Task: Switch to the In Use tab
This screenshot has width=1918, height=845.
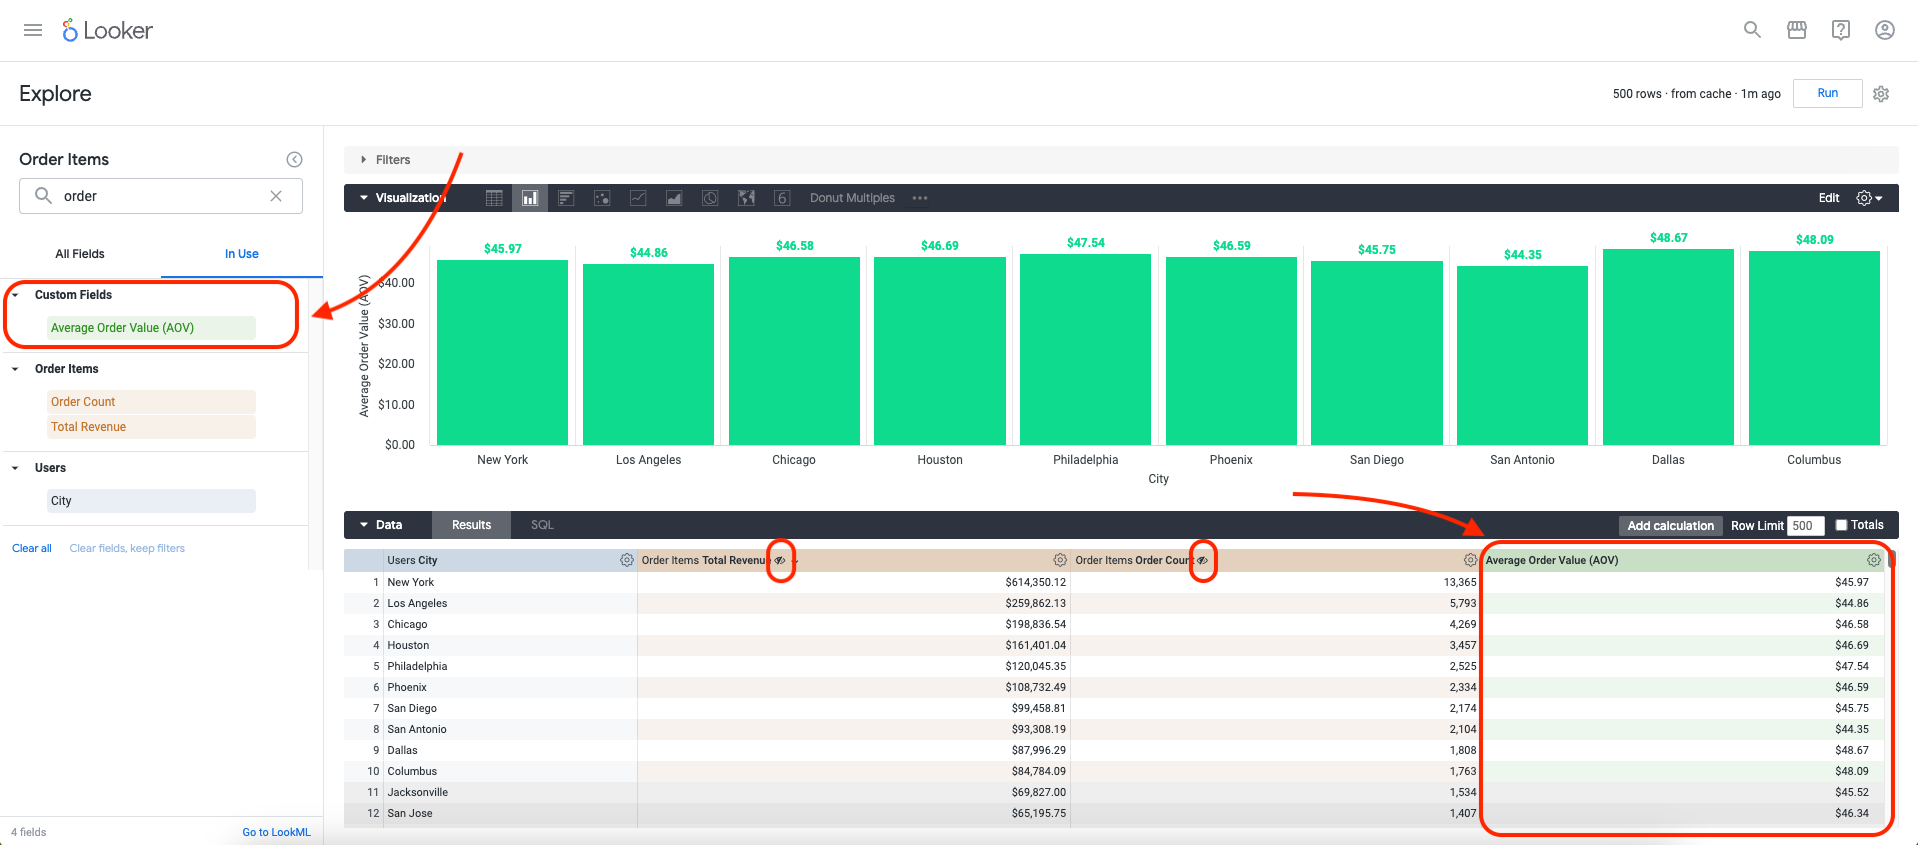Action: 241,254
